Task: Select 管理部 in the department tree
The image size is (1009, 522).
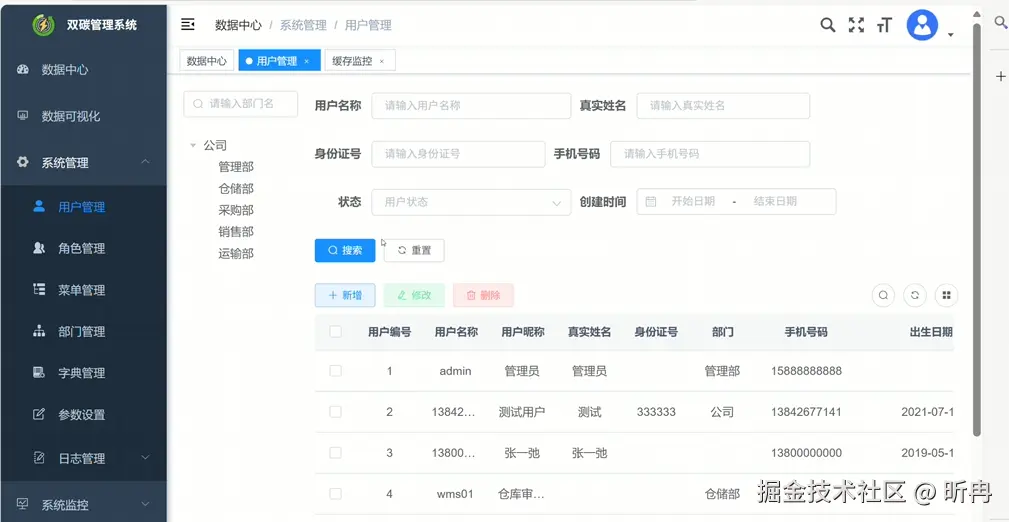Action: pyautogui.click(x=236, y=167)
